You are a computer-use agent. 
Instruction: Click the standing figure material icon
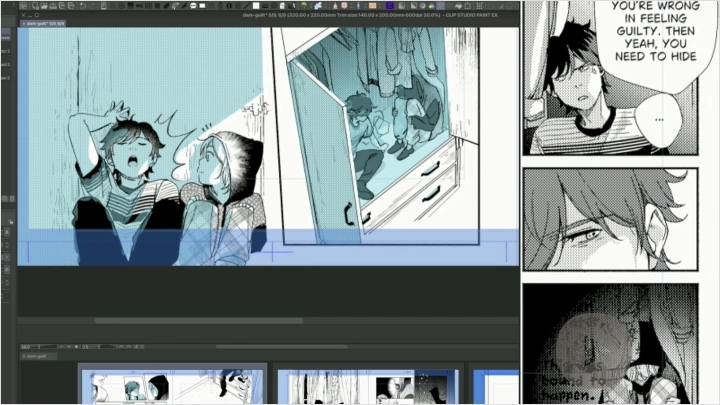(335, 6)
